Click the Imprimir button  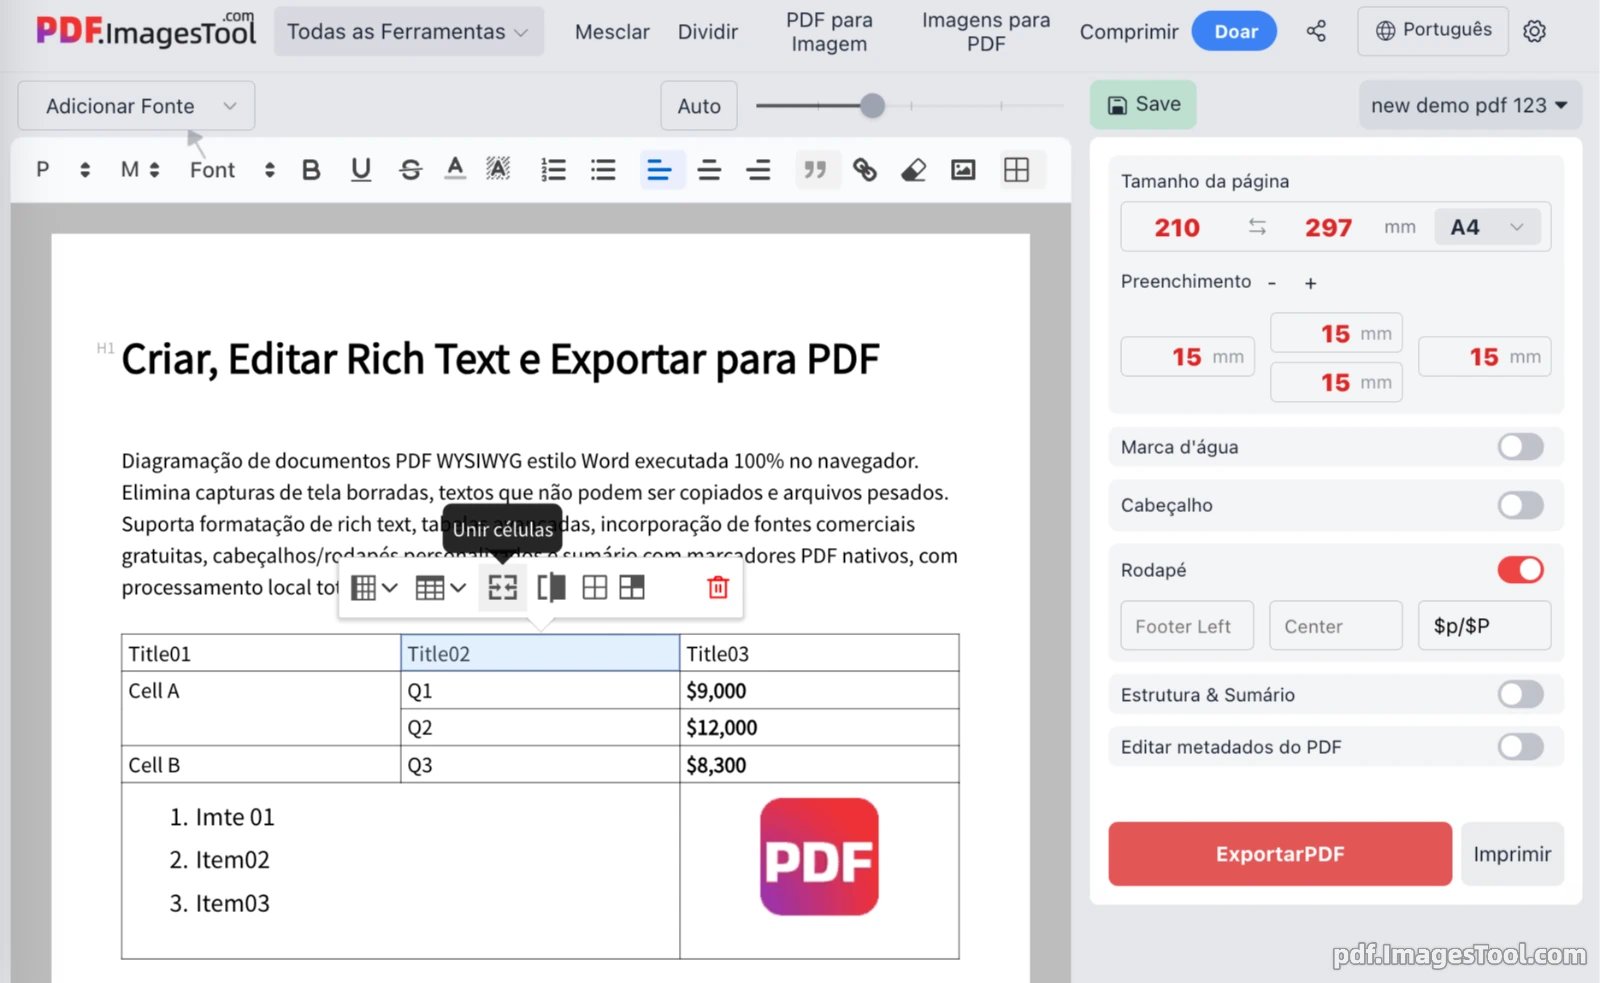(1512, 854)
